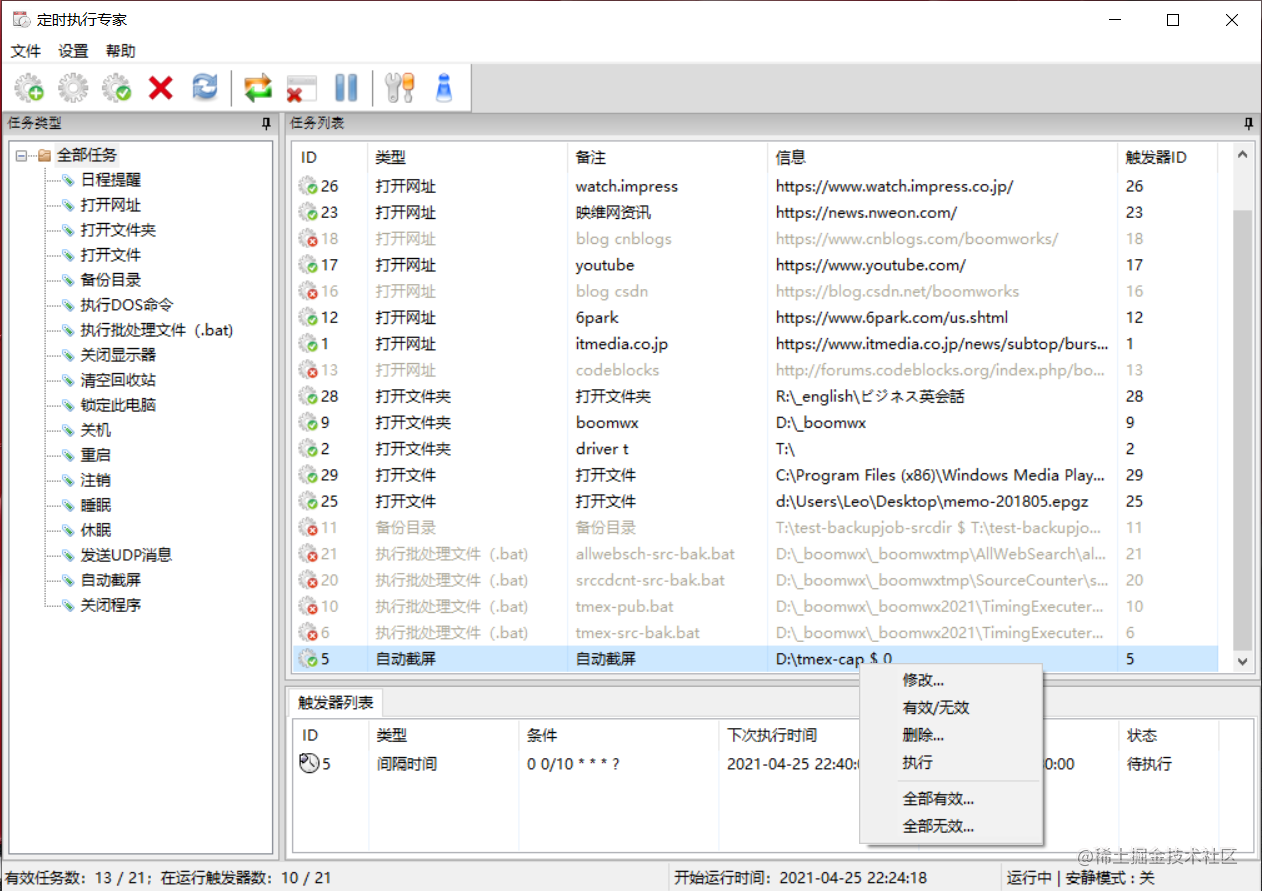
Task: Click the clock icon of trigger 5
Action: 309,764
